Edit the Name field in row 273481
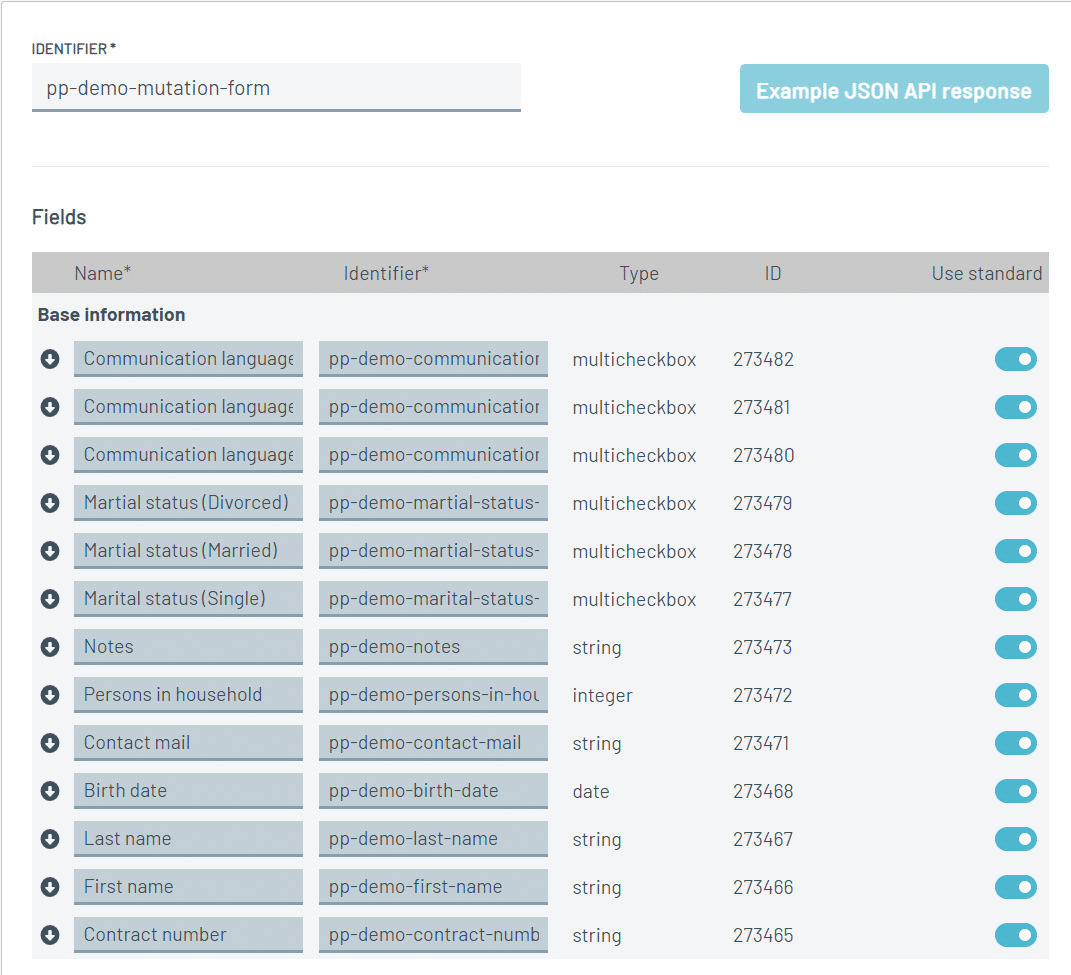This screenshot has height=975, width=1071. pyautogui.click(x=189, y=407)
